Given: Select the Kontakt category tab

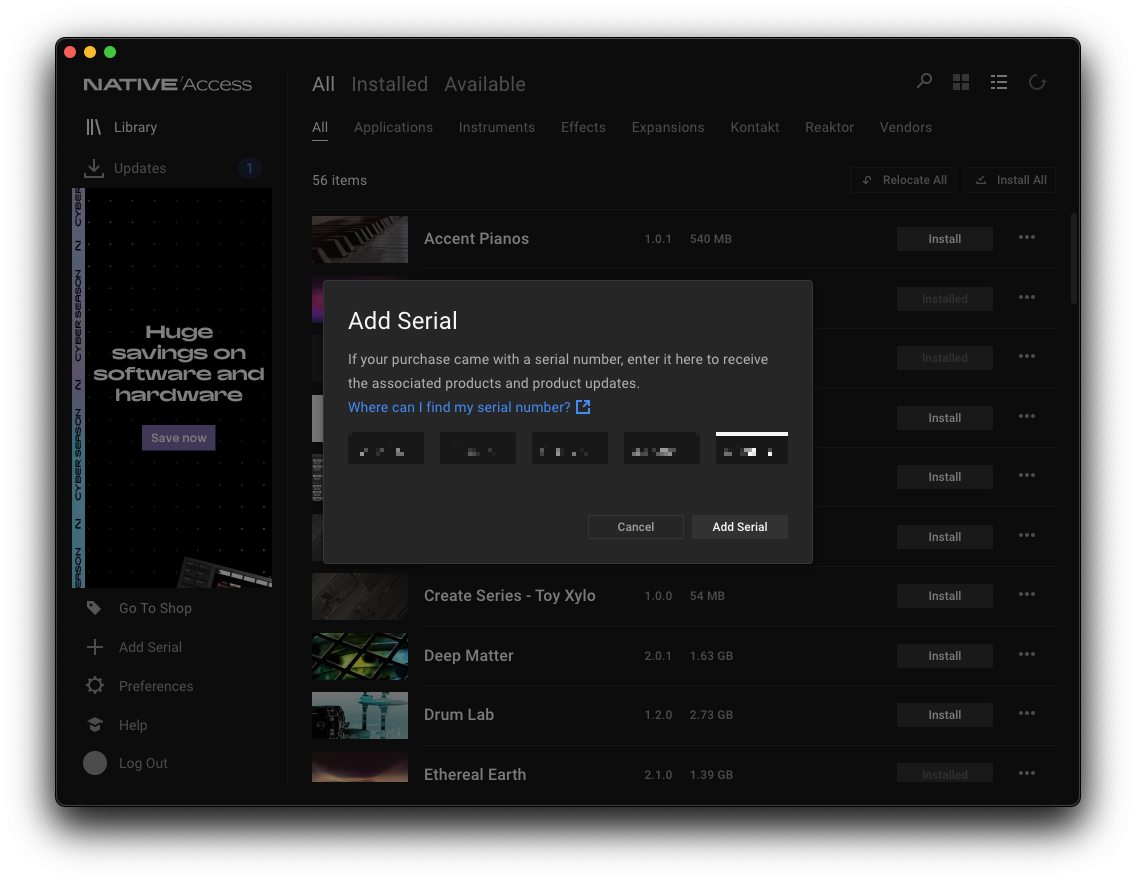Looking at the screenshot, I should click(x=754, y=127).
